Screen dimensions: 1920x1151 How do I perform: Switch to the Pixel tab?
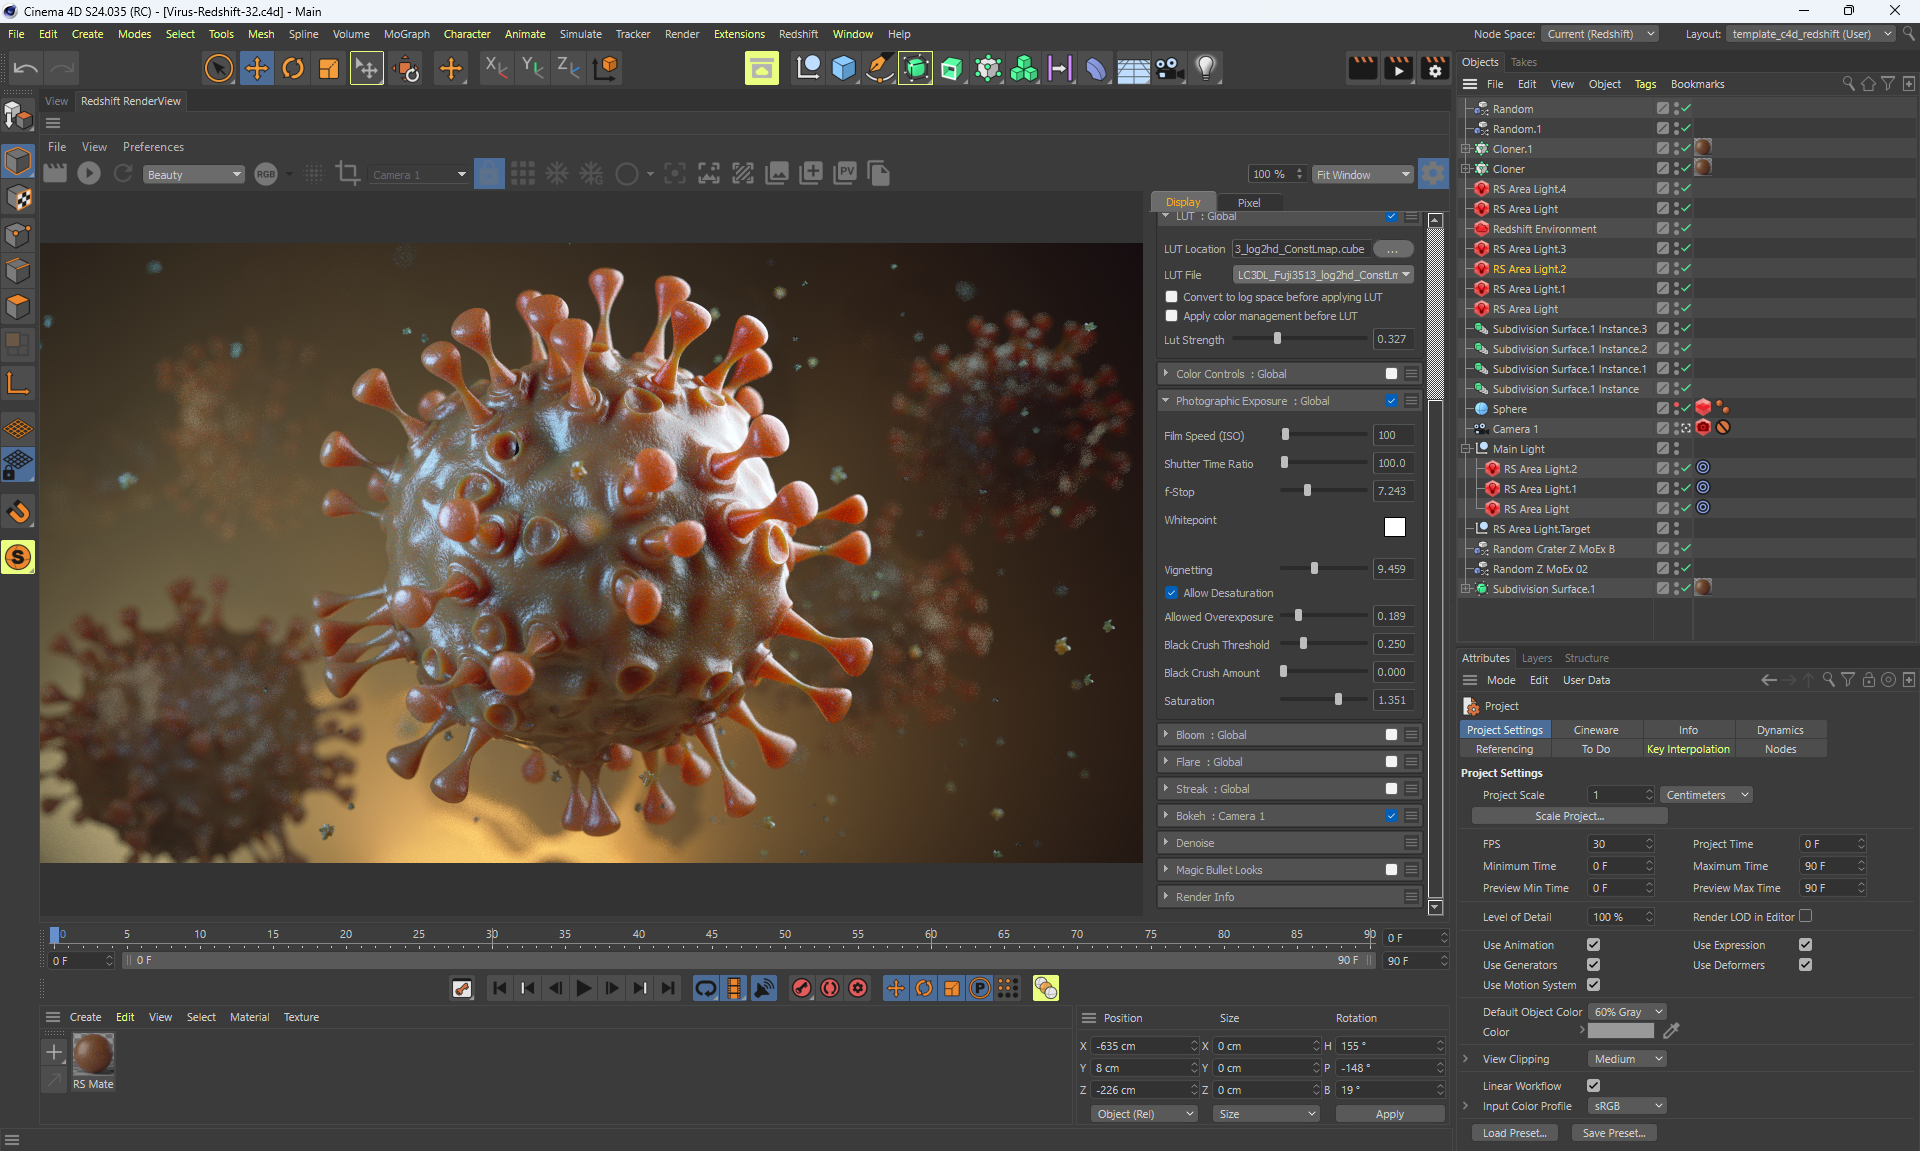1249,202
